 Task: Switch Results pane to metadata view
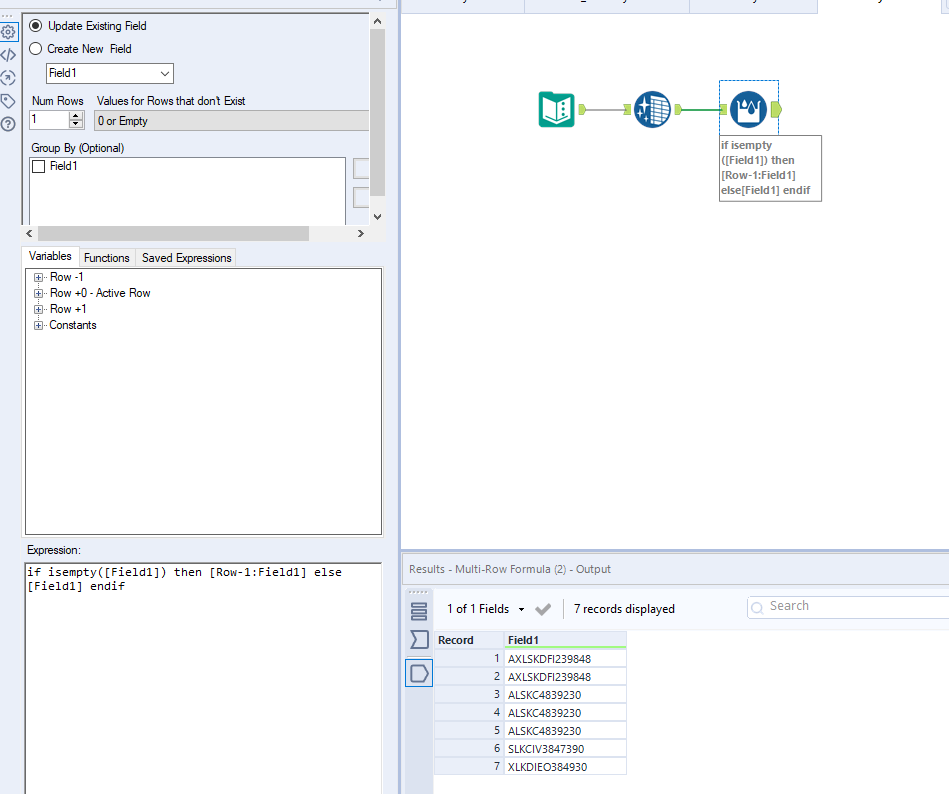click(418, 639)
